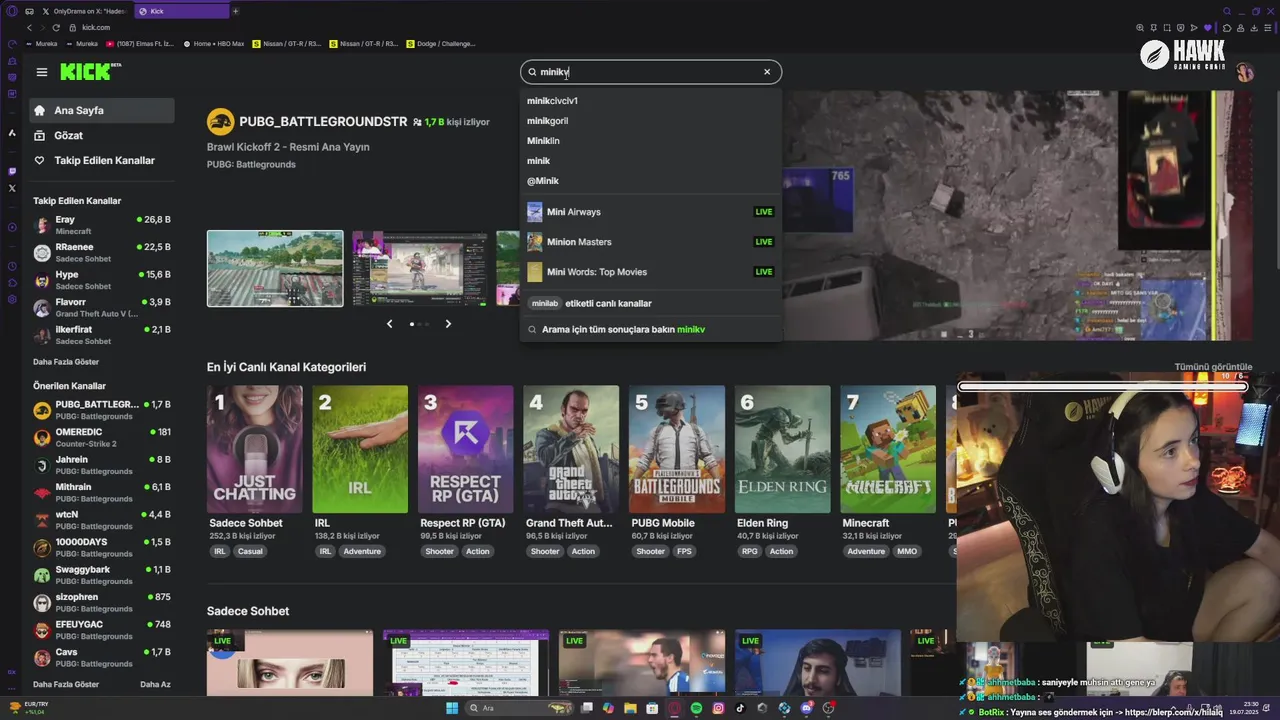1280x720 pixels.
Task: Open the HBO Max bookmark
Action: [214, 44]
